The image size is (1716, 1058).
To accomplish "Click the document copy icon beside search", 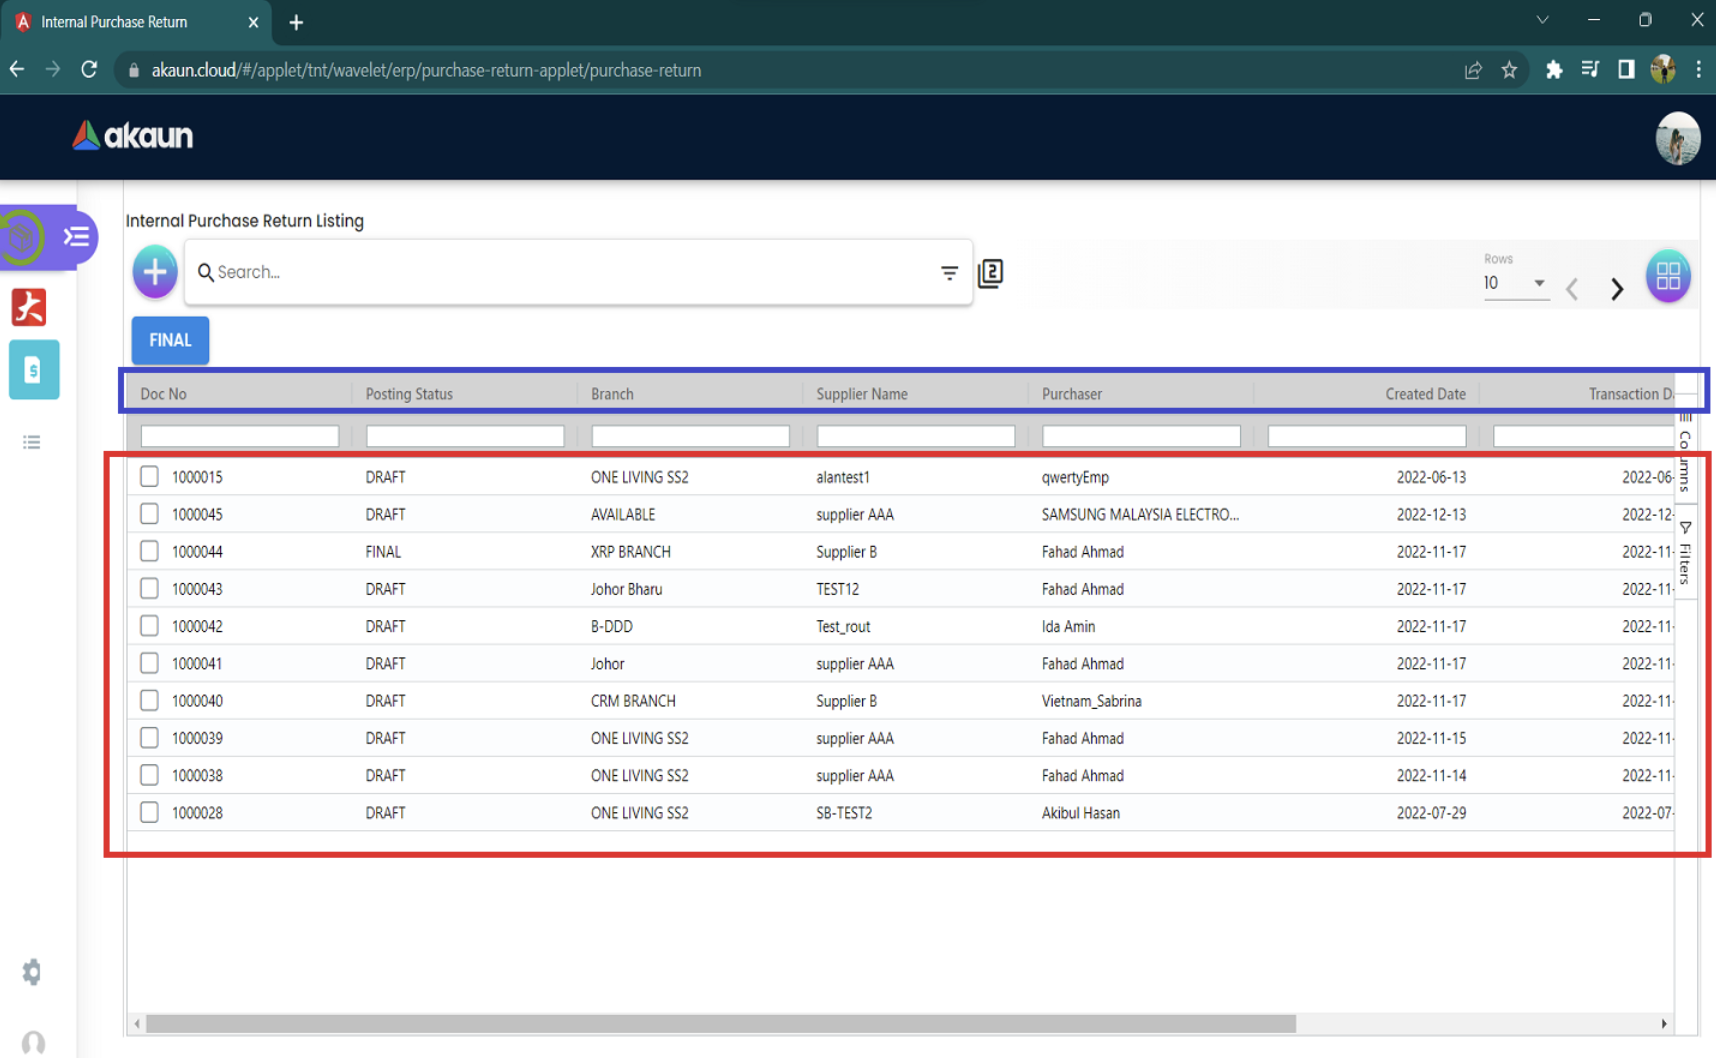I will (x=990, y=273).
